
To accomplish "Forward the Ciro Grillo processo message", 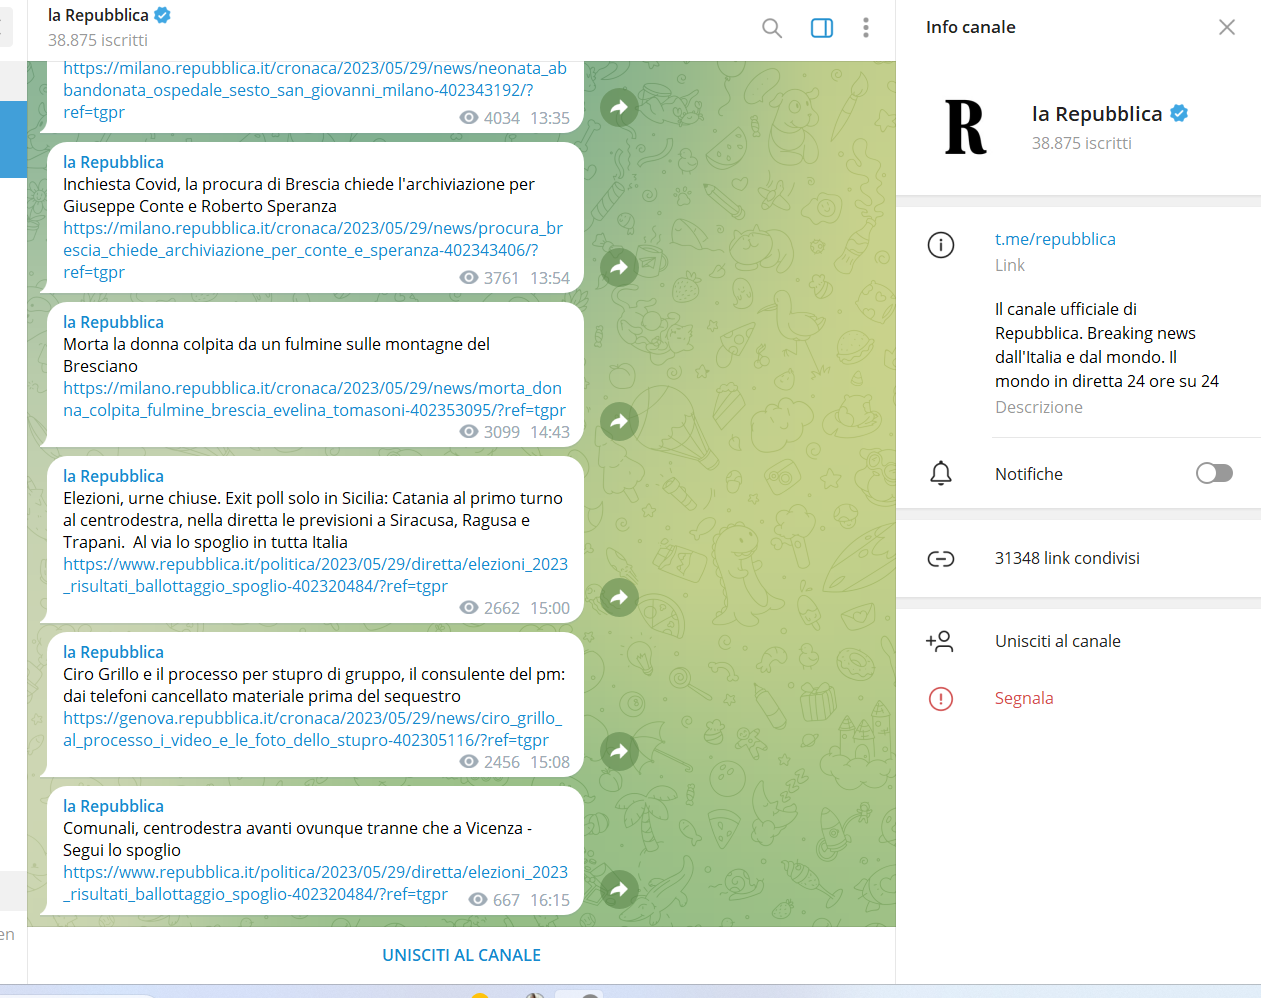I will point(619,751).
